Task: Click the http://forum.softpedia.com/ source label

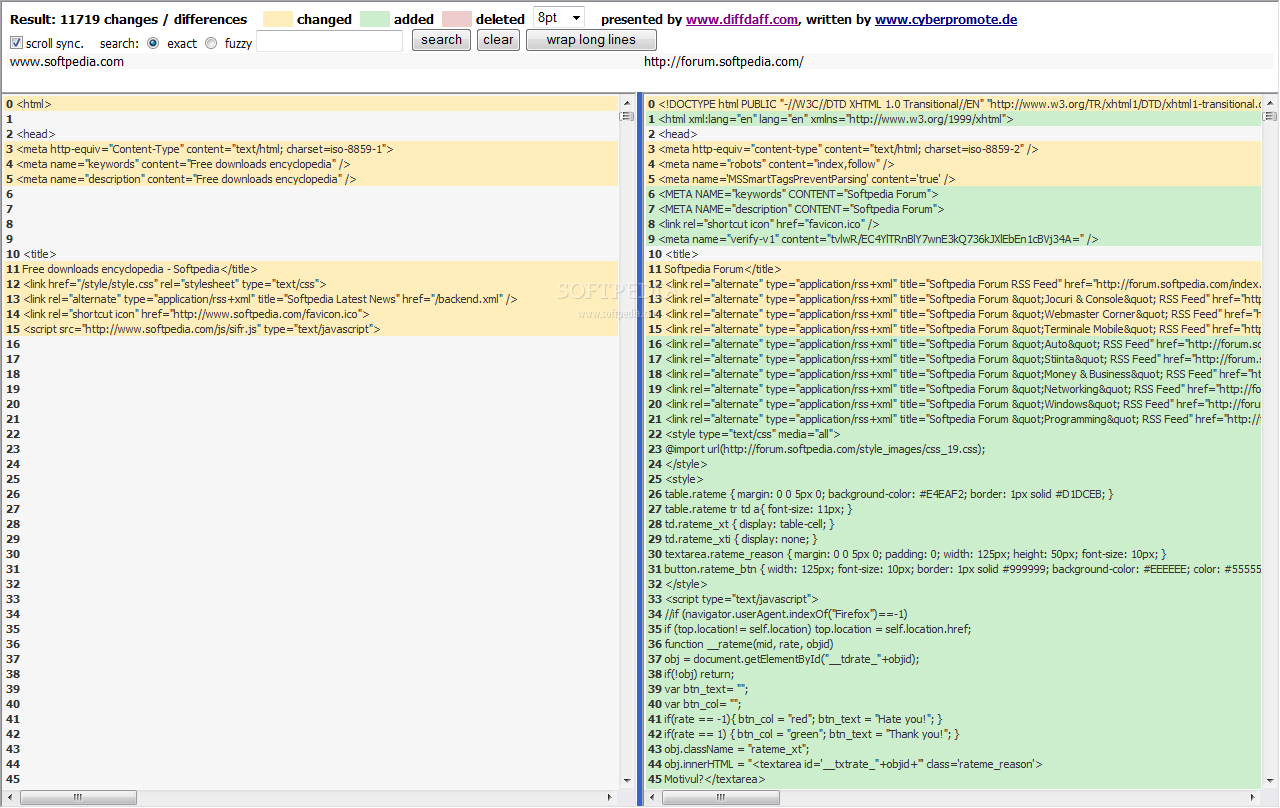Action: (x=723, y=62)
